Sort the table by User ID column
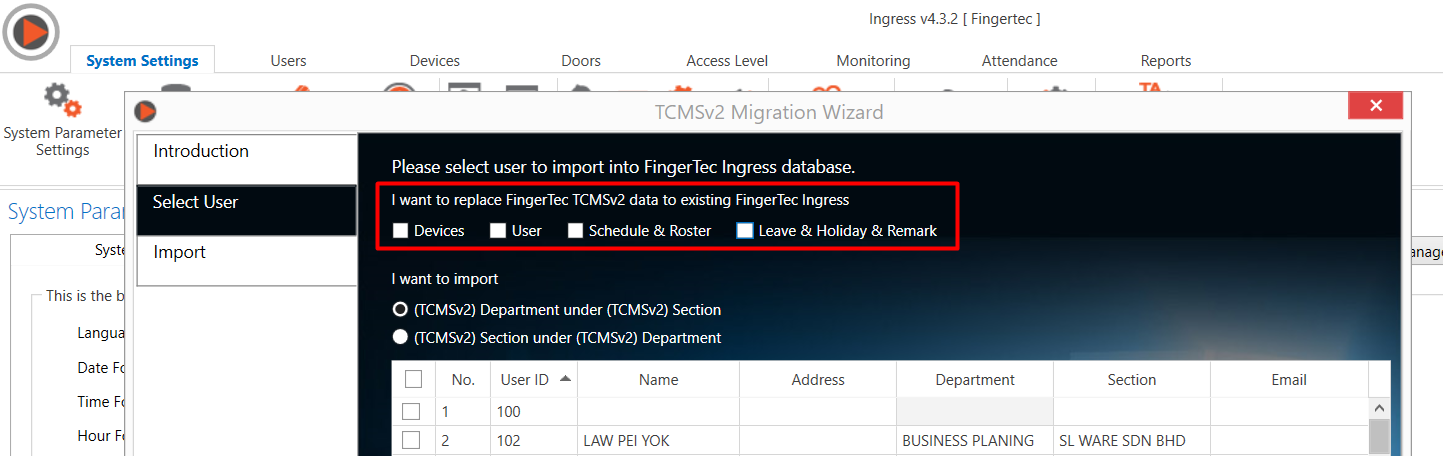 pos(533,379)
